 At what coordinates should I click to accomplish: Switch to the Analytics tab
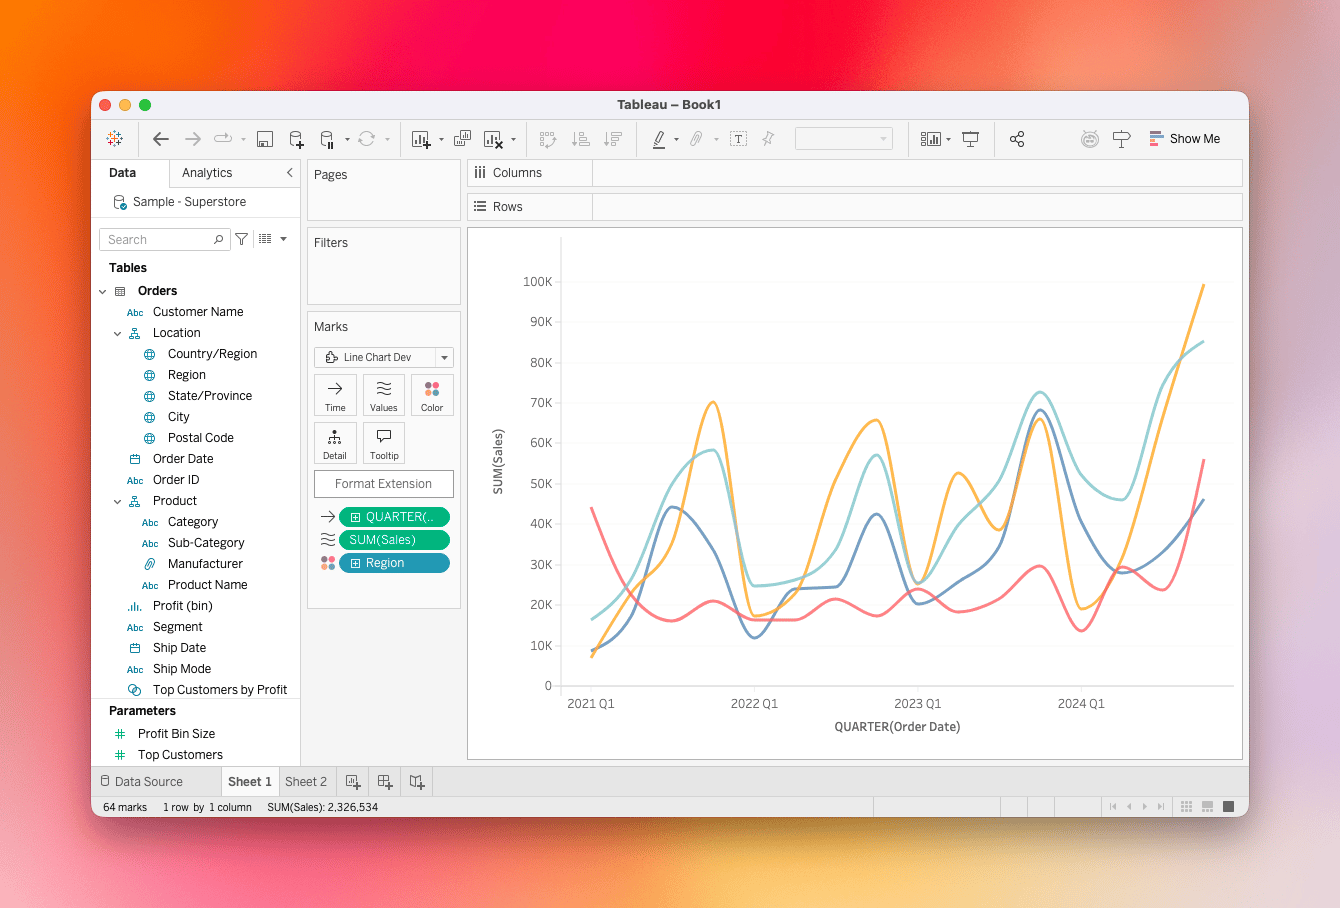point(207,173)
